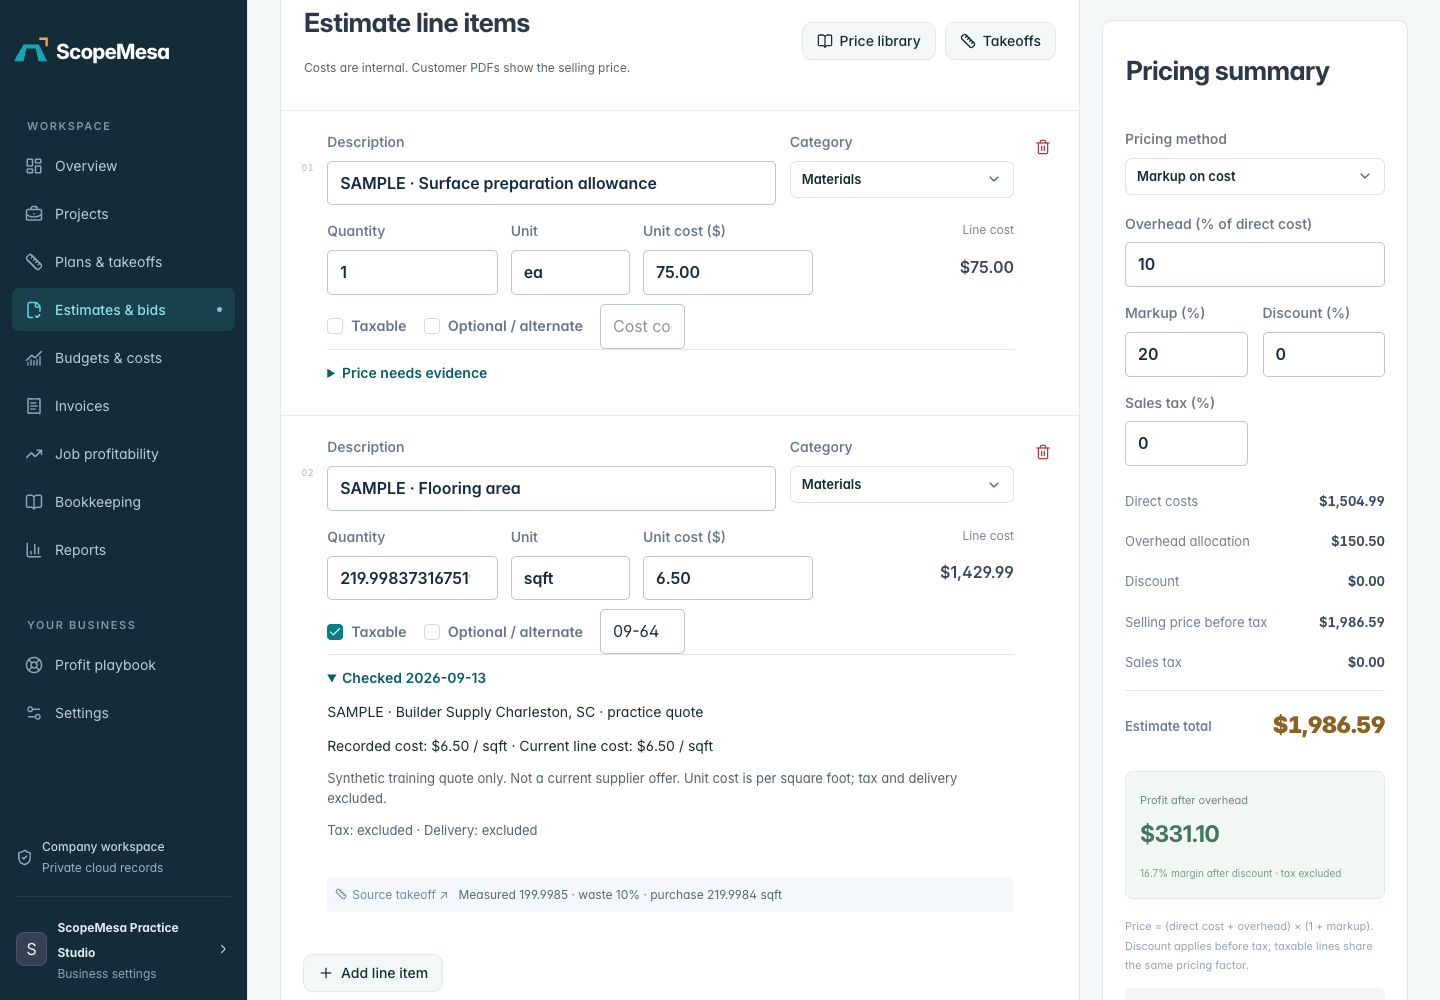Viewport: 1440px width, 1000px height.
Task: Collapse the Checked 2026-09-13 section
Action: (x=407, y=678)
